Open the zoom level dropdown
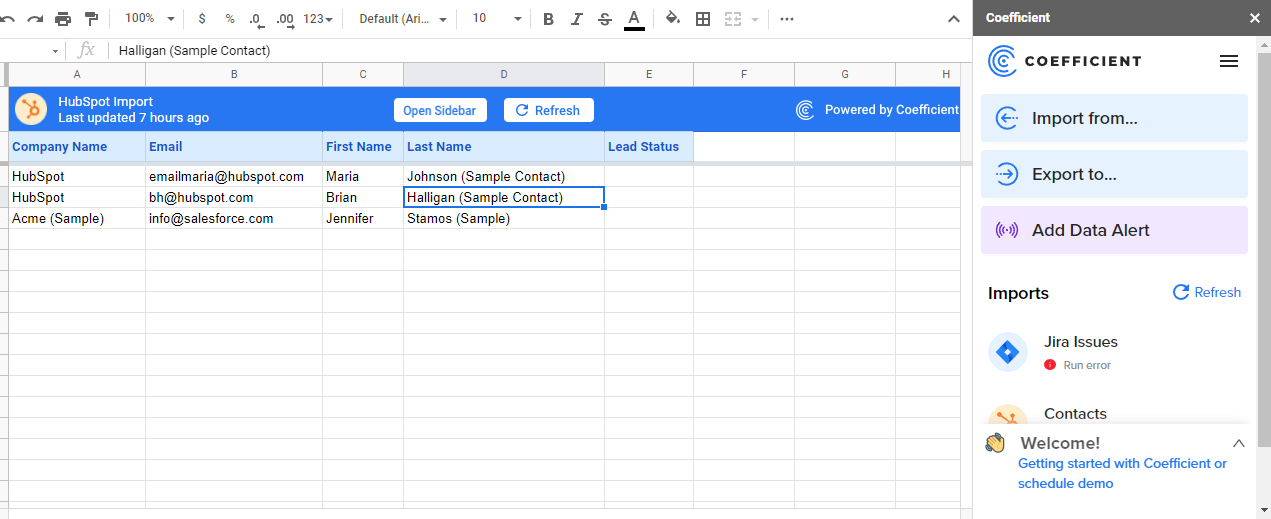Screen dimensions: 1271x519 [149, 19]
